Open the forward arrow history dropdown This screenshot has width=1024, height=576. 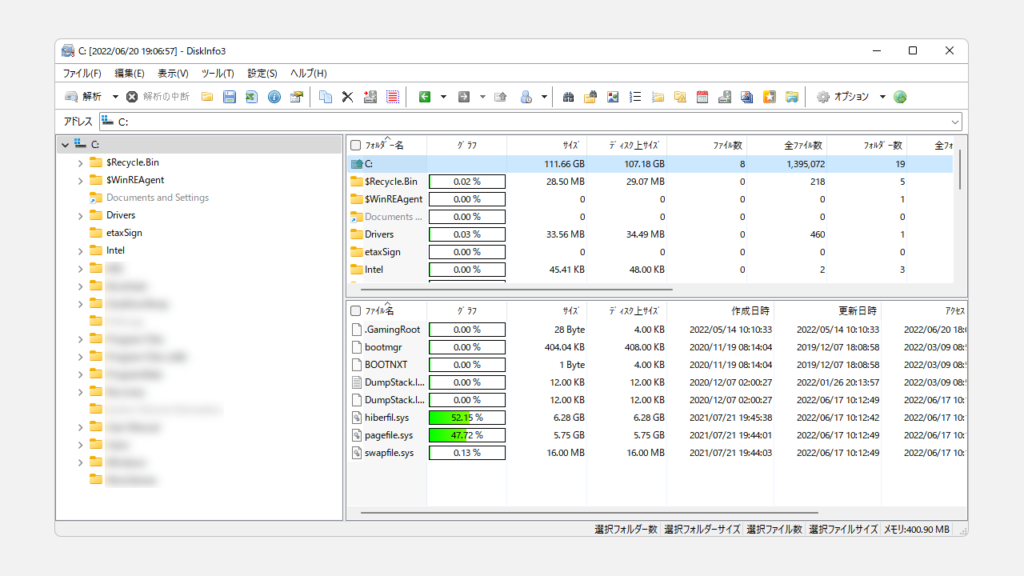pos(483,97)
